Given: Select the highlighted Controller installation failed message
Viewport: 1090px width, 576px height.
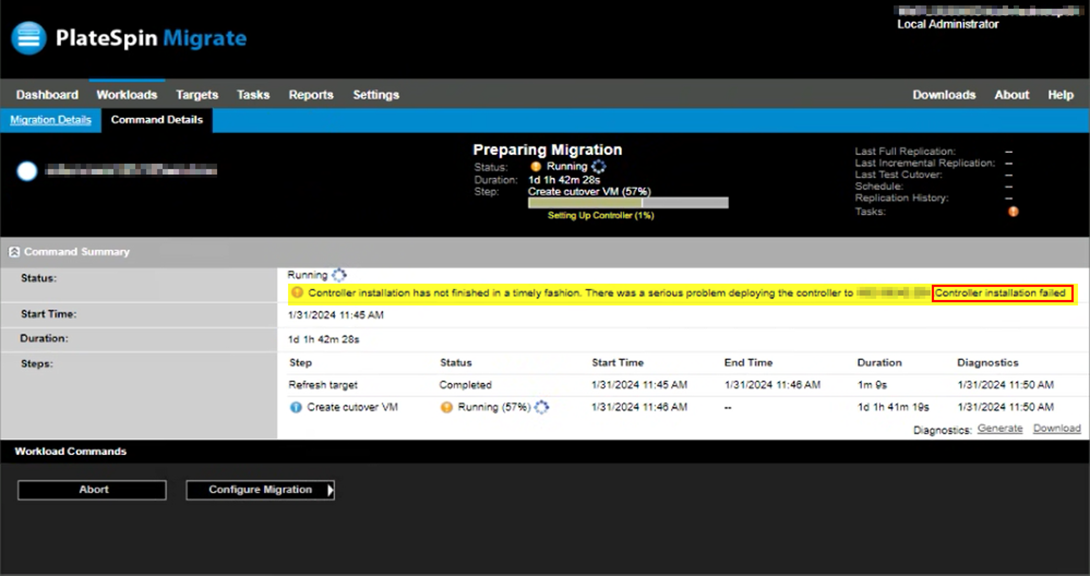Looking at the screenshot, I should 1002,292.
